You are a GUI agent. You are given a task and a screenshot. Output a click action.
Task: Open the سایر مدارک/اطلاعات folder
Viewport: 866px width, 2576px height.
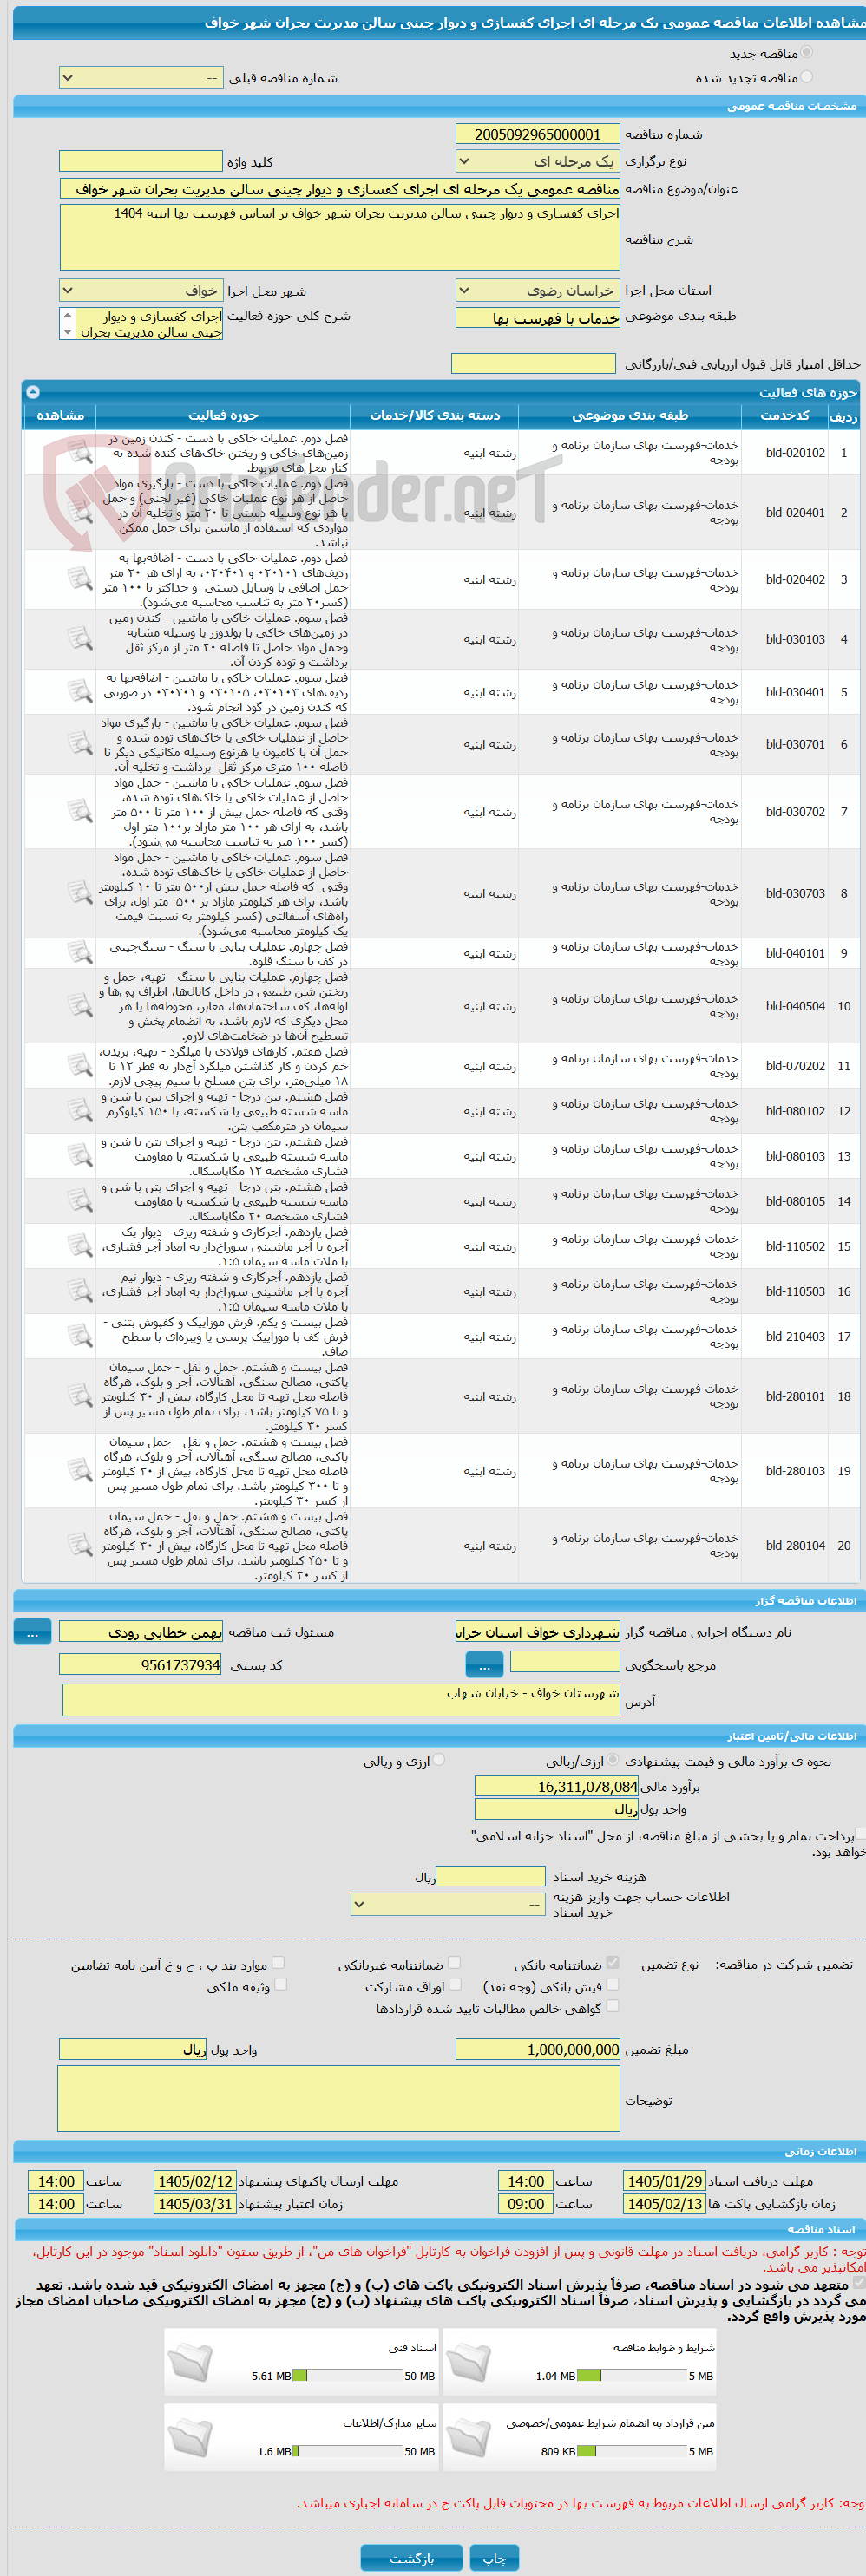(190, 2437)
